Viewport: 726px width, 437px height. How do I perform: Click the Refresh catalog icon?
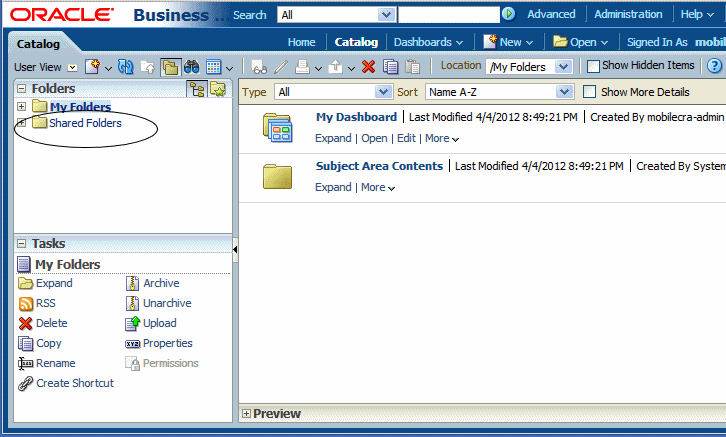(x=125, y=67)
